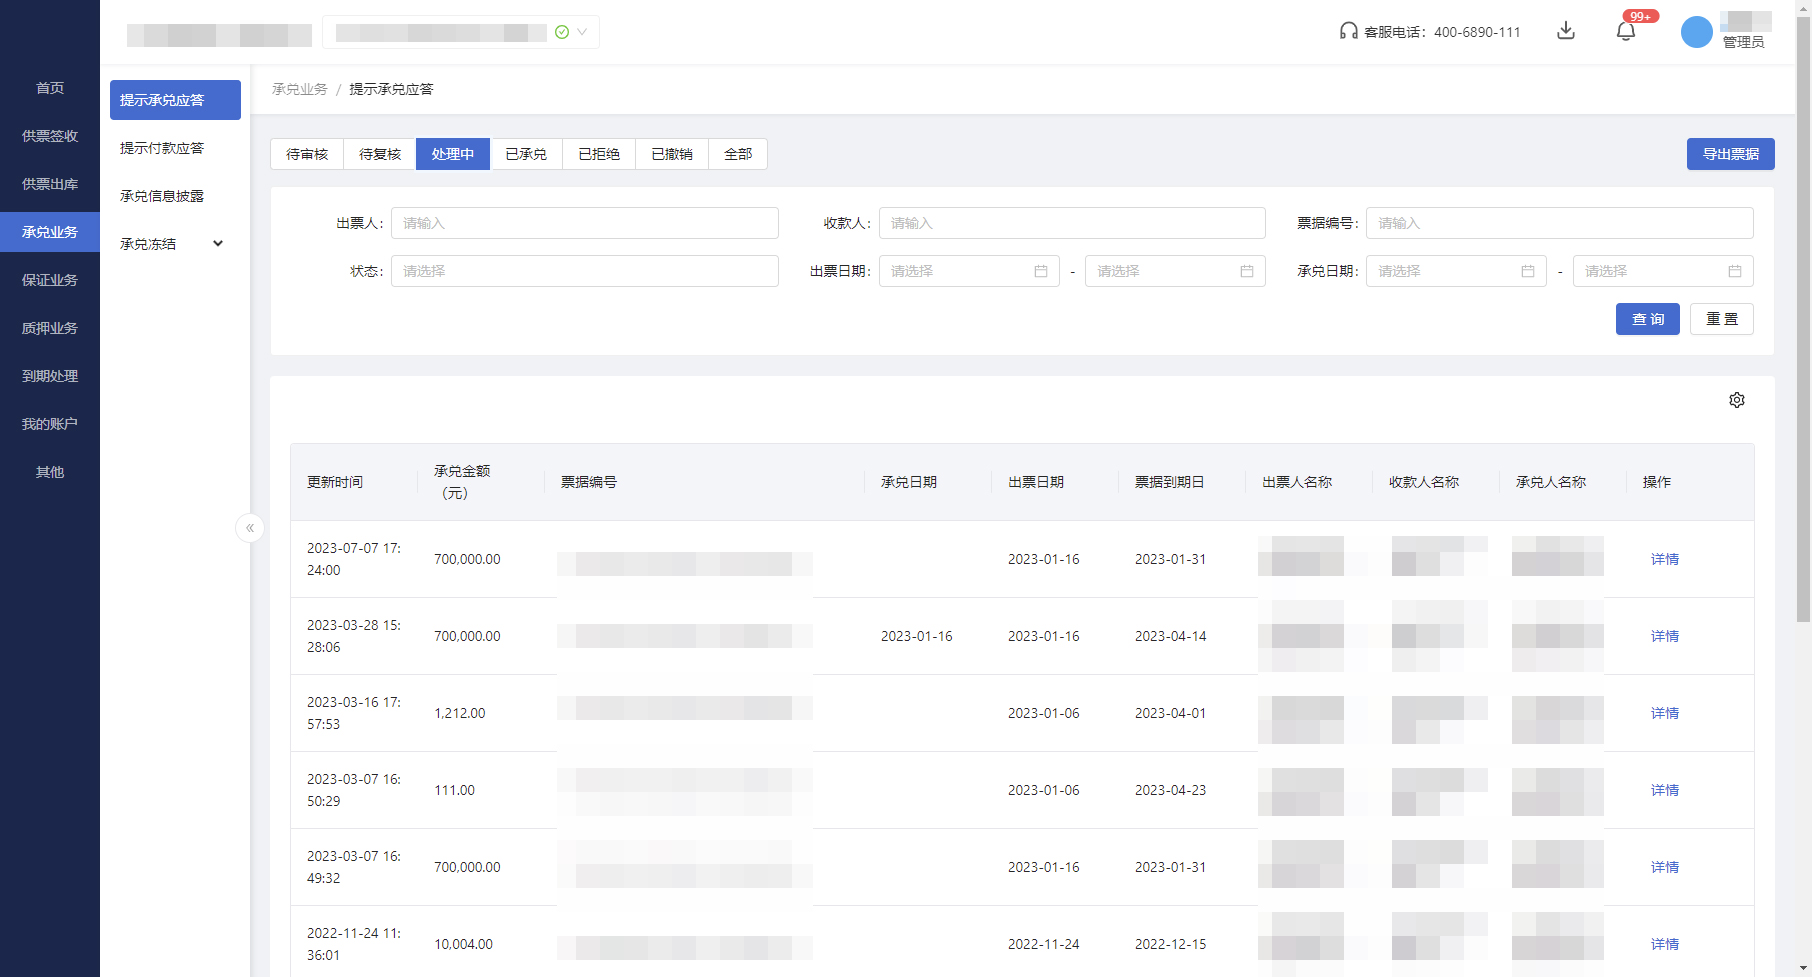Focus the 票据编号 input field

[x=1559, y=223]
